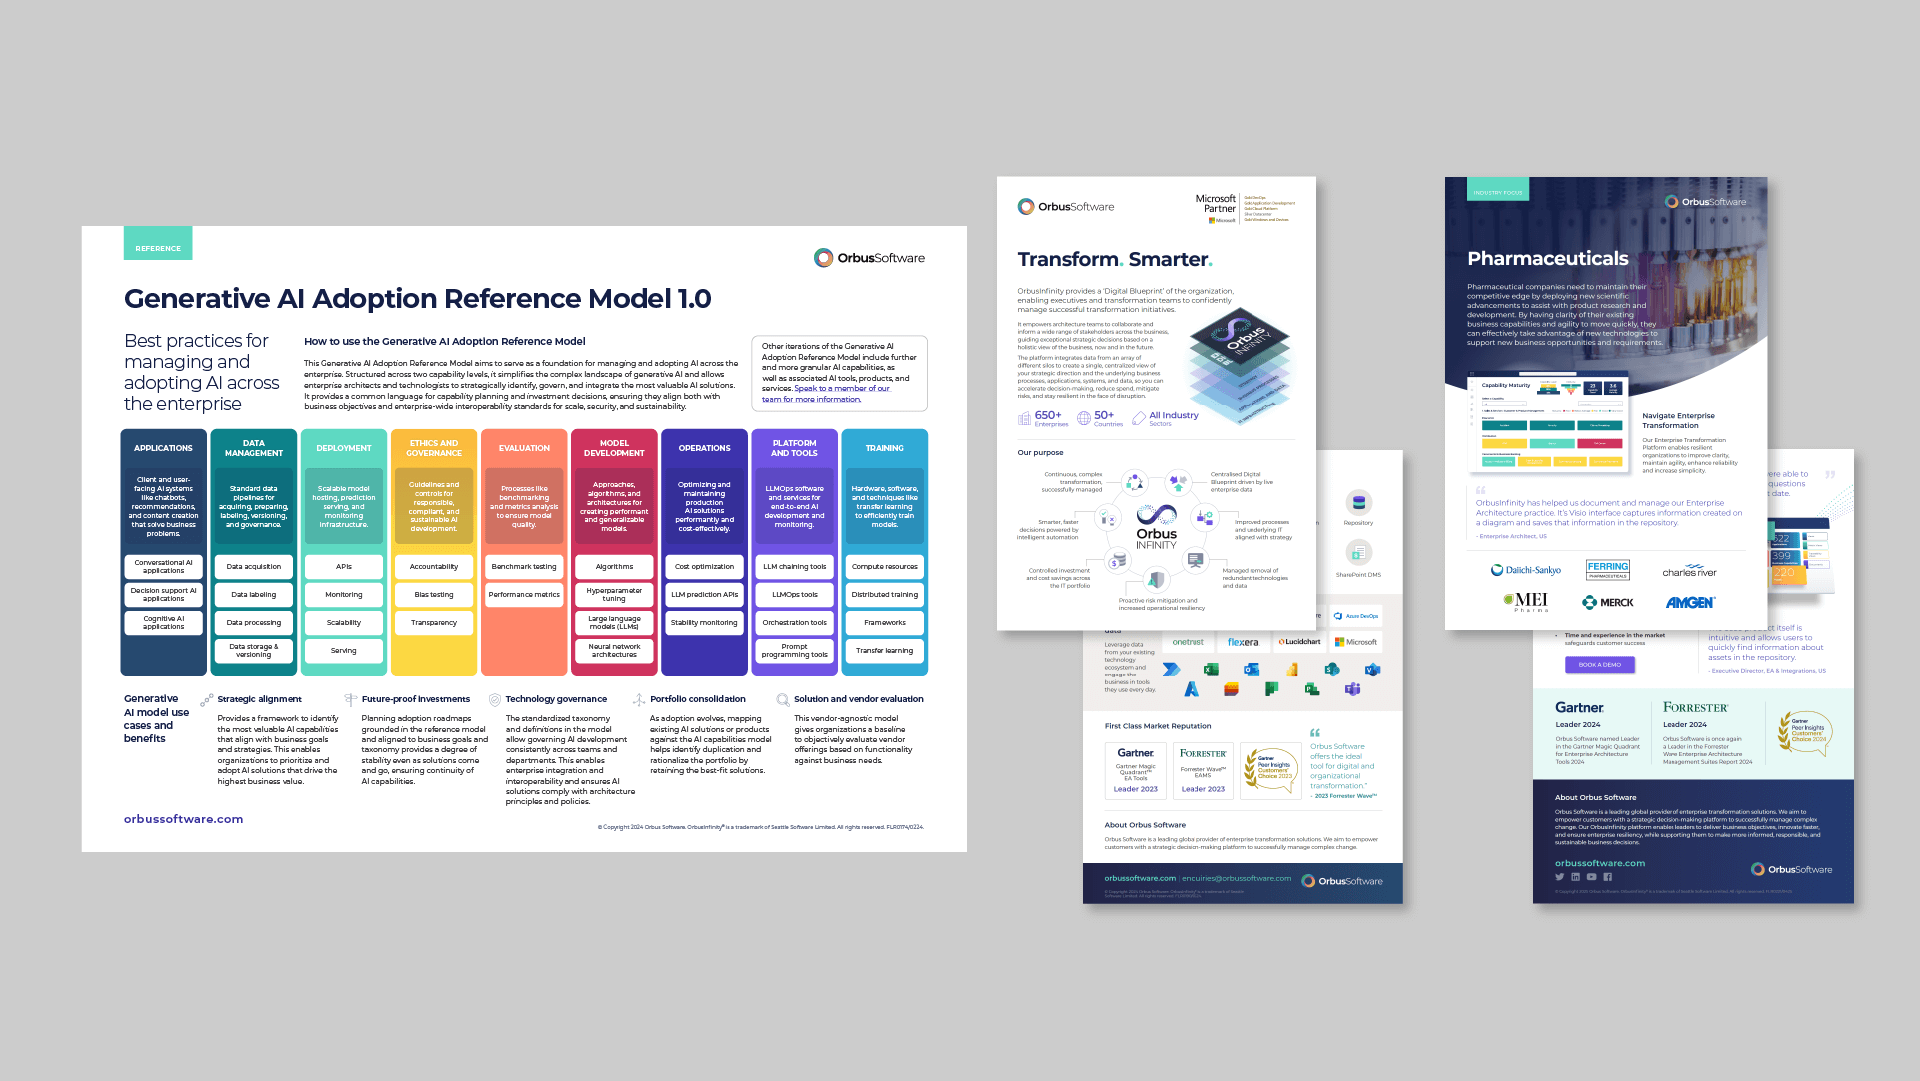
Task: Click the OrbusSoftware logo on reference model
Action: pos(869,258)
